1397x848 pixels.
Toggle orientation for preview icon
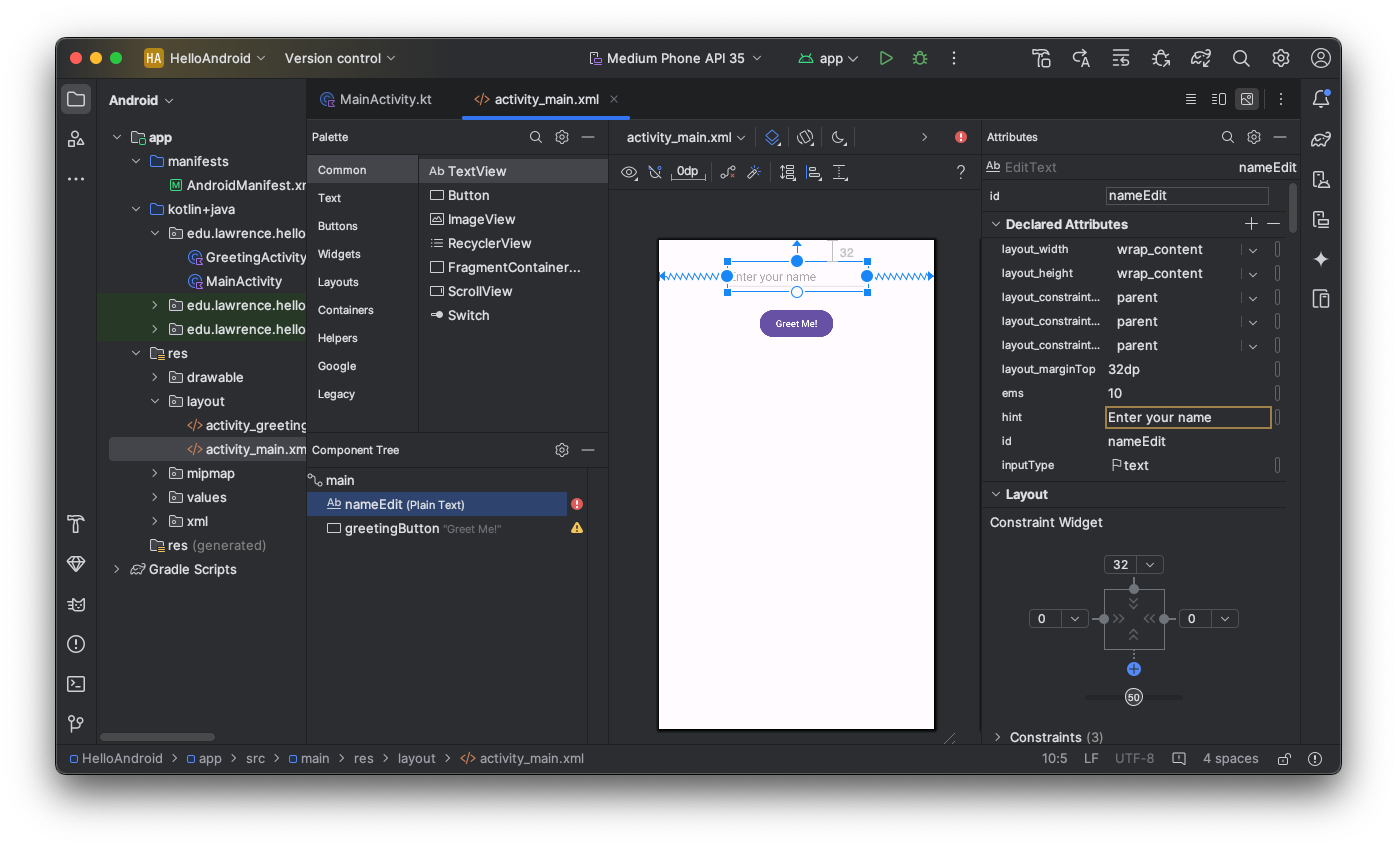[x=806, y=137]
